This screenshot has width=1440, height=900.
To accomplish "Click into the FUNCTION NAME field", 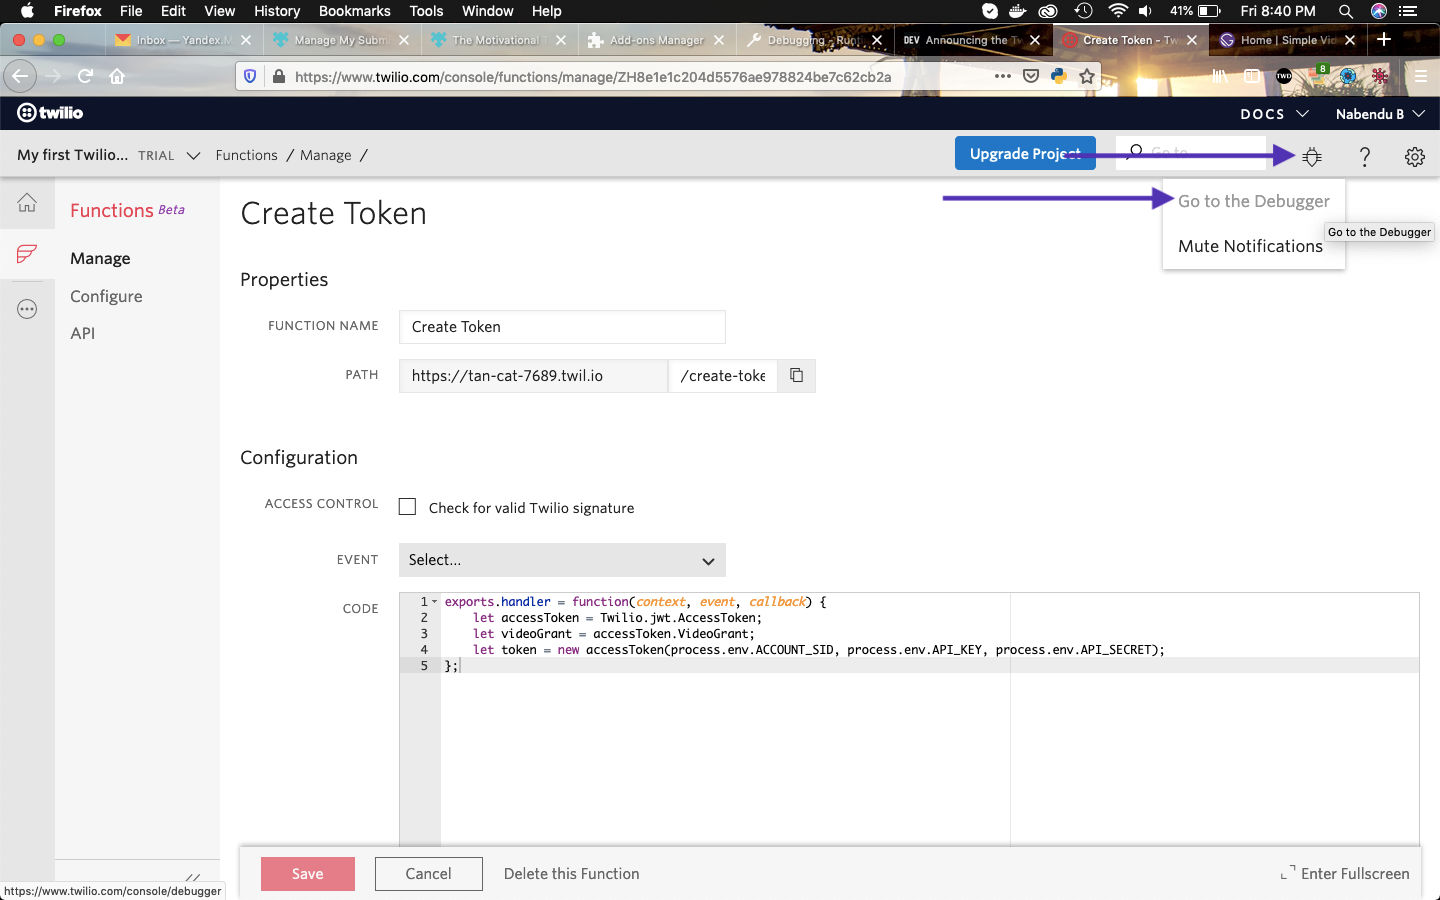I will point(562,327).
